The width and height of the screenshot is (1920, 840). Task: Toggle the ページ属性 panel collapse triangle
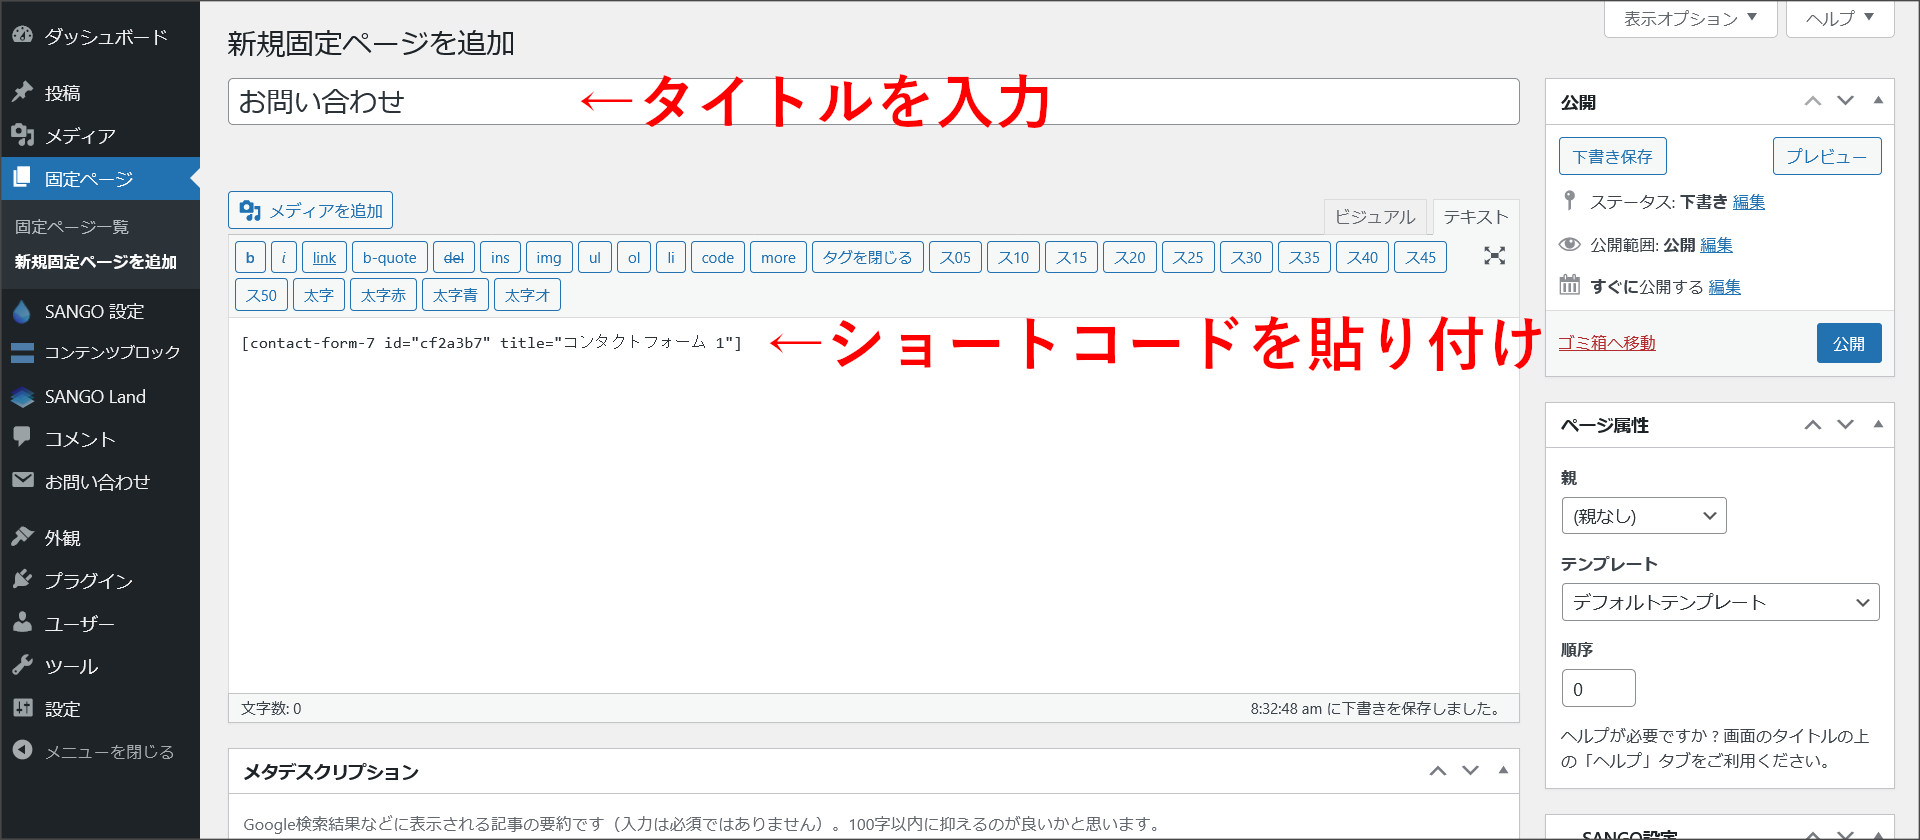[x=1878, y=425]
